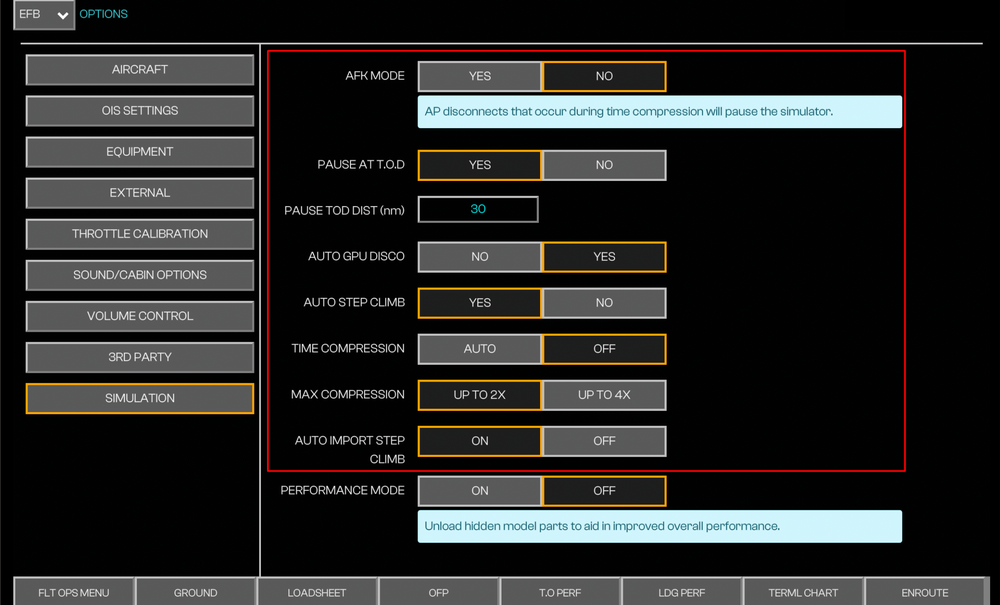Open the AIRCRAFT options page

click(x=140, y=70)
